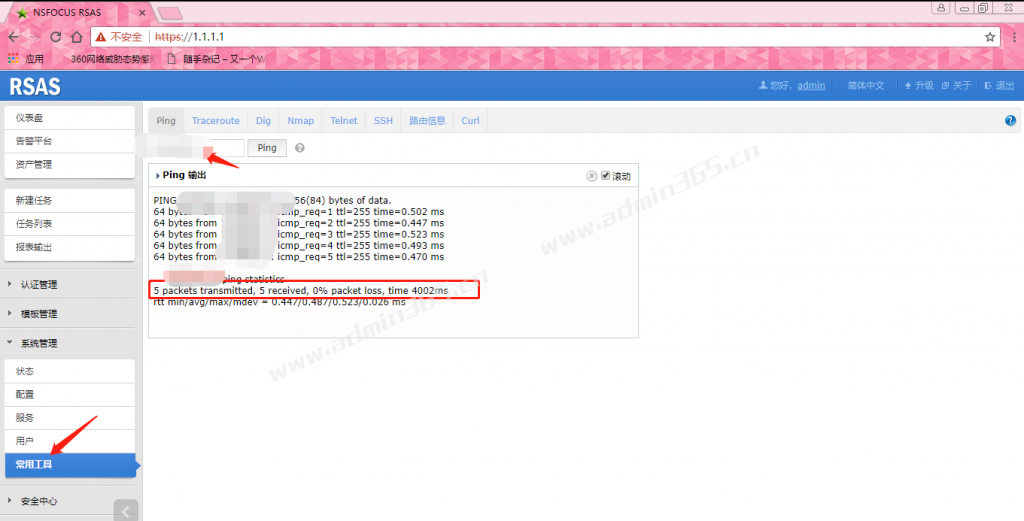Click blue help icon at top right
1024x521 pixels.
click(1010, 120)
